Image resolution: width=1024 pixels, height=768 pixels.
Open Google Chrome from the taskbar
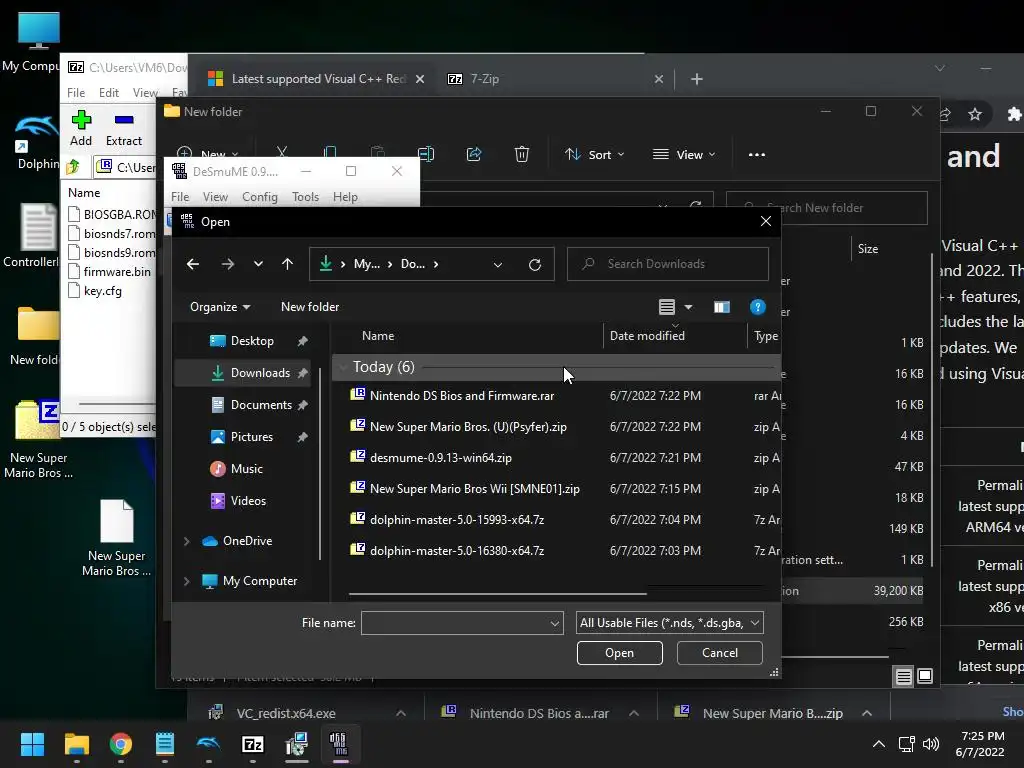[x=121, y=744]
